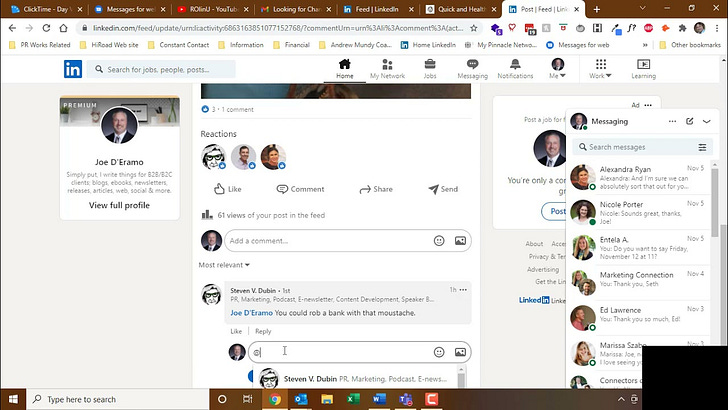
Task: Go back in browser
Action: [x=13, y=28]
